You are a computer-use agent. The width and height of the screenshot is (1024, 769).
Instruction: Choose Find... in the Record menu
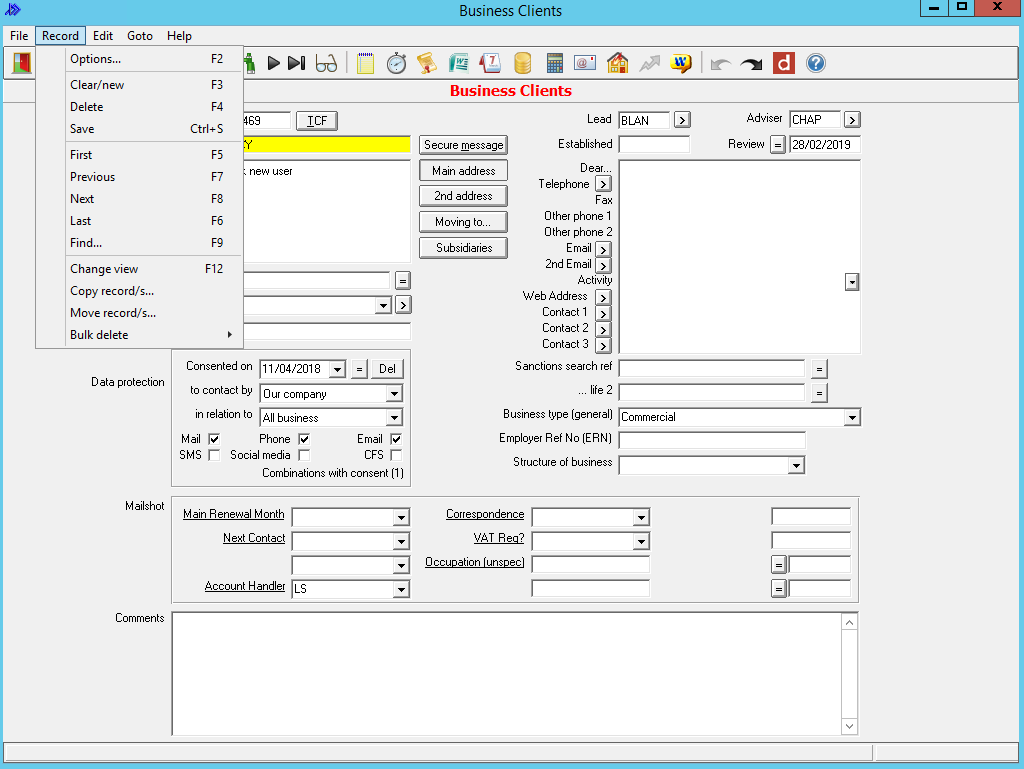click(x=86, y=243)
